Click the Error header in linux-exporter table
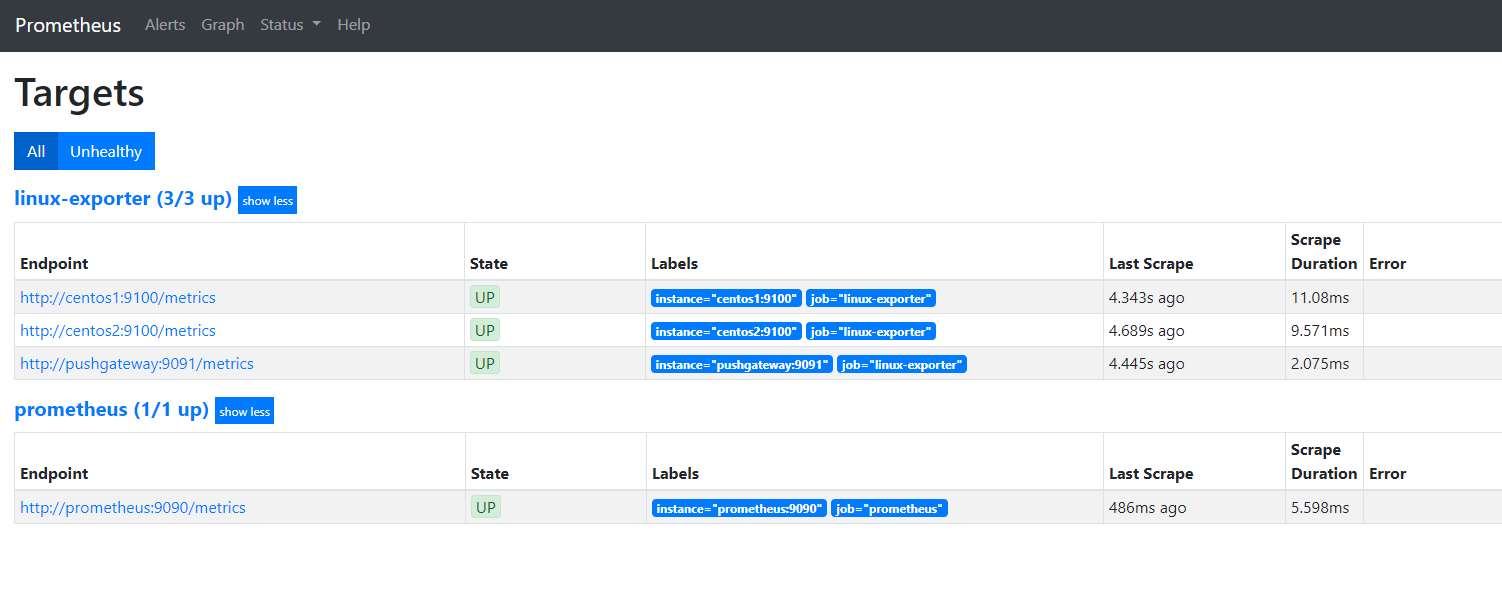Image resolution: width=1502 pixels, height=597 pixels. click(1387, 264)
